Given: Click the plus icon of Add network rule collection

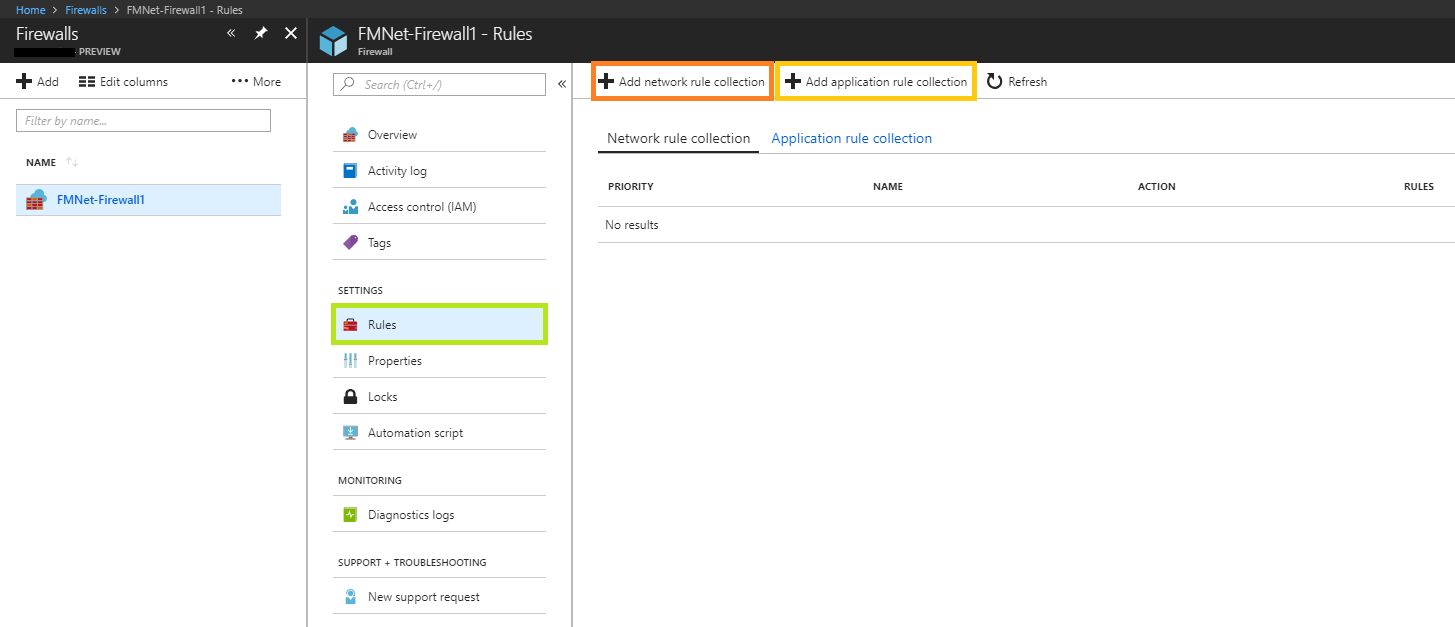Looking at the screenshot, I should 606,82.
